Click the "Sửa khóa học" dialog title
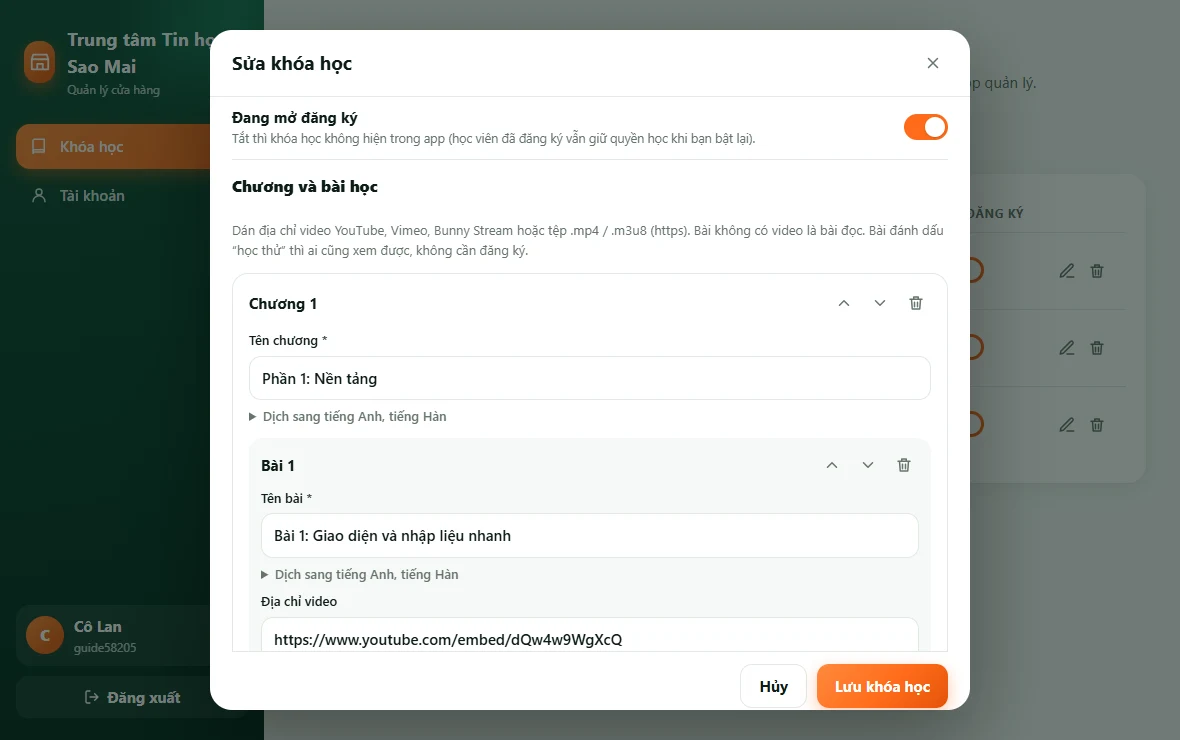Image resolution: width=1180 pixels, height=740 pixels. click(292, 64)
